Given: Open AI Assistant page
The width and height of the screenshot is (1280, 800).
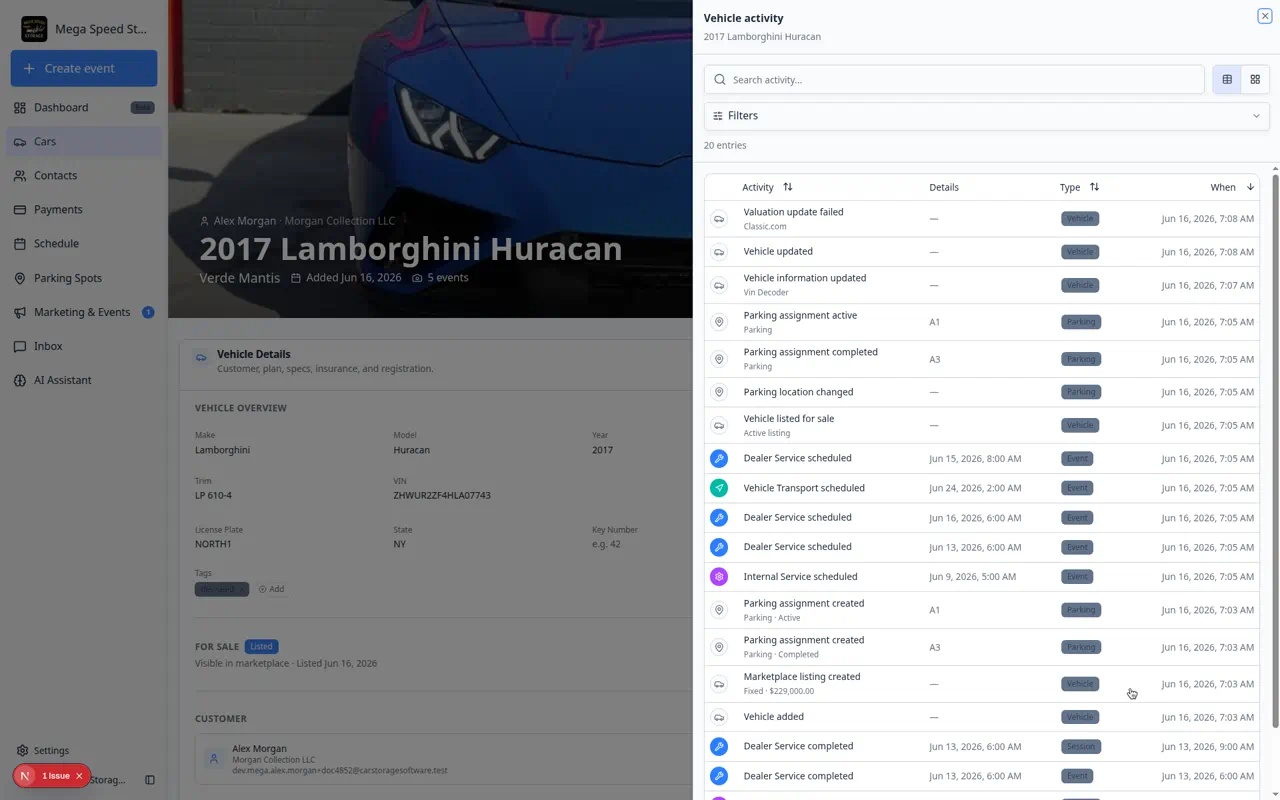Looking at the screenshot, I should click(84, 380).
